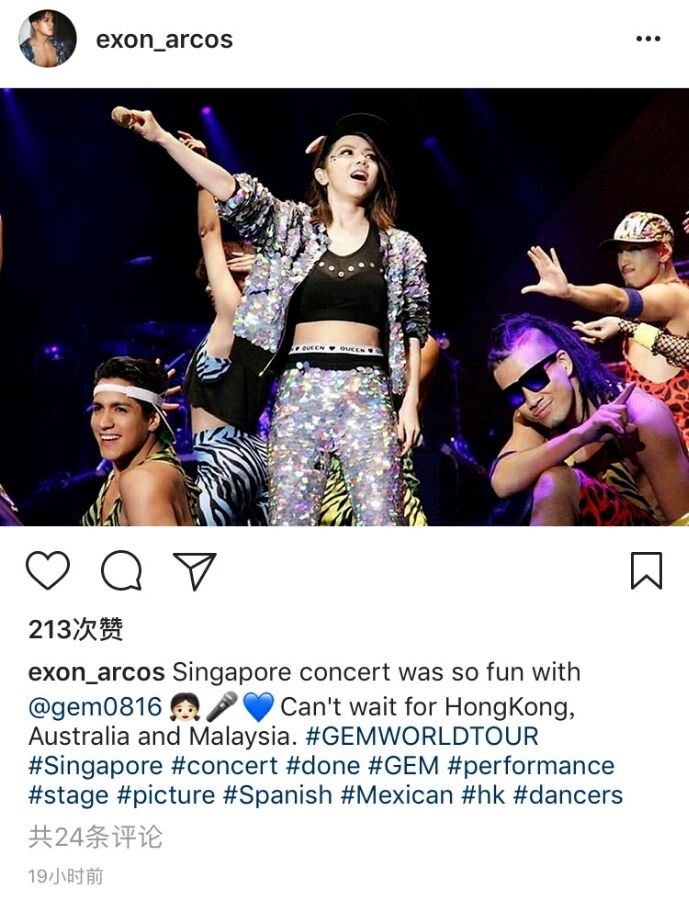View the 213 likes list
This screenshot has width=689, height=900.
[76, 629]
